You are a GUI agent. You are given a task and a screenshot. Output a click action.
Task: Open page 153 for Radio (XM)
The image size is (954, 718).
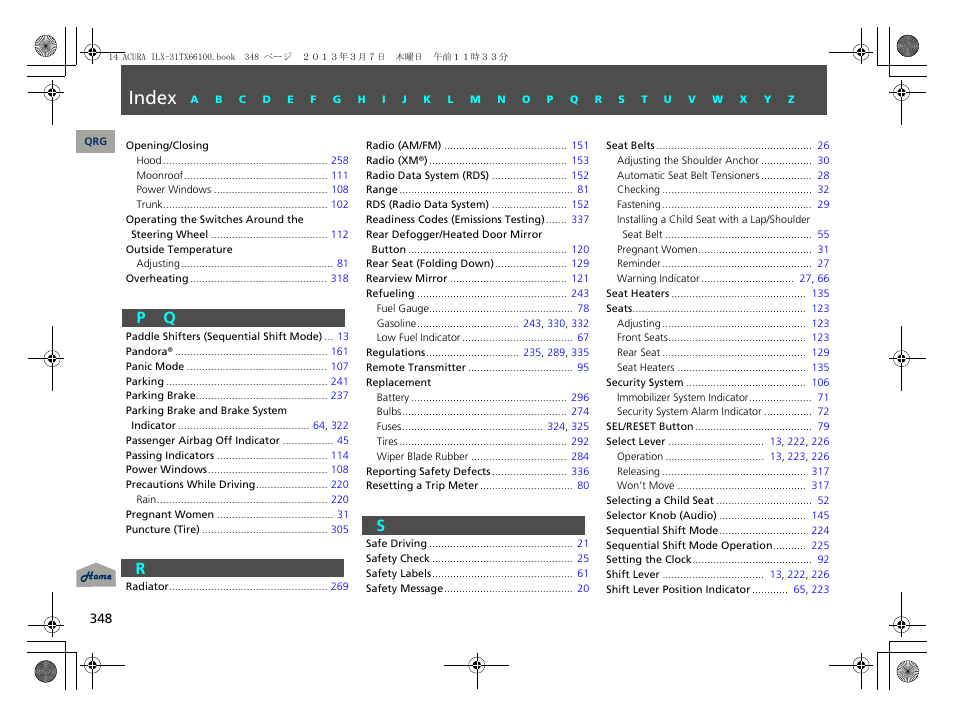coord(580,160)
